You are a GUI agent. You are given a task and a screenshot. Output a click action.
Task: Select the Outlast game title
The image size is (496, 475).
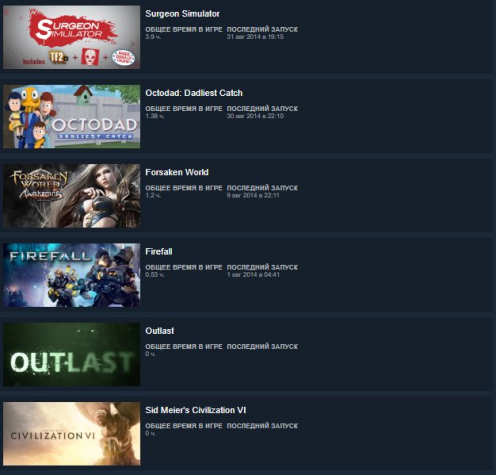point(160,331)
